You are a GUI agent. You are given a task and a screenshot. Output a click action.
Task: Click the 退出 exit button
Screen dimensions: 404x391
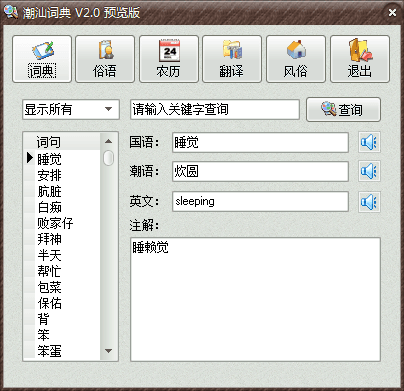pos(360,59)
